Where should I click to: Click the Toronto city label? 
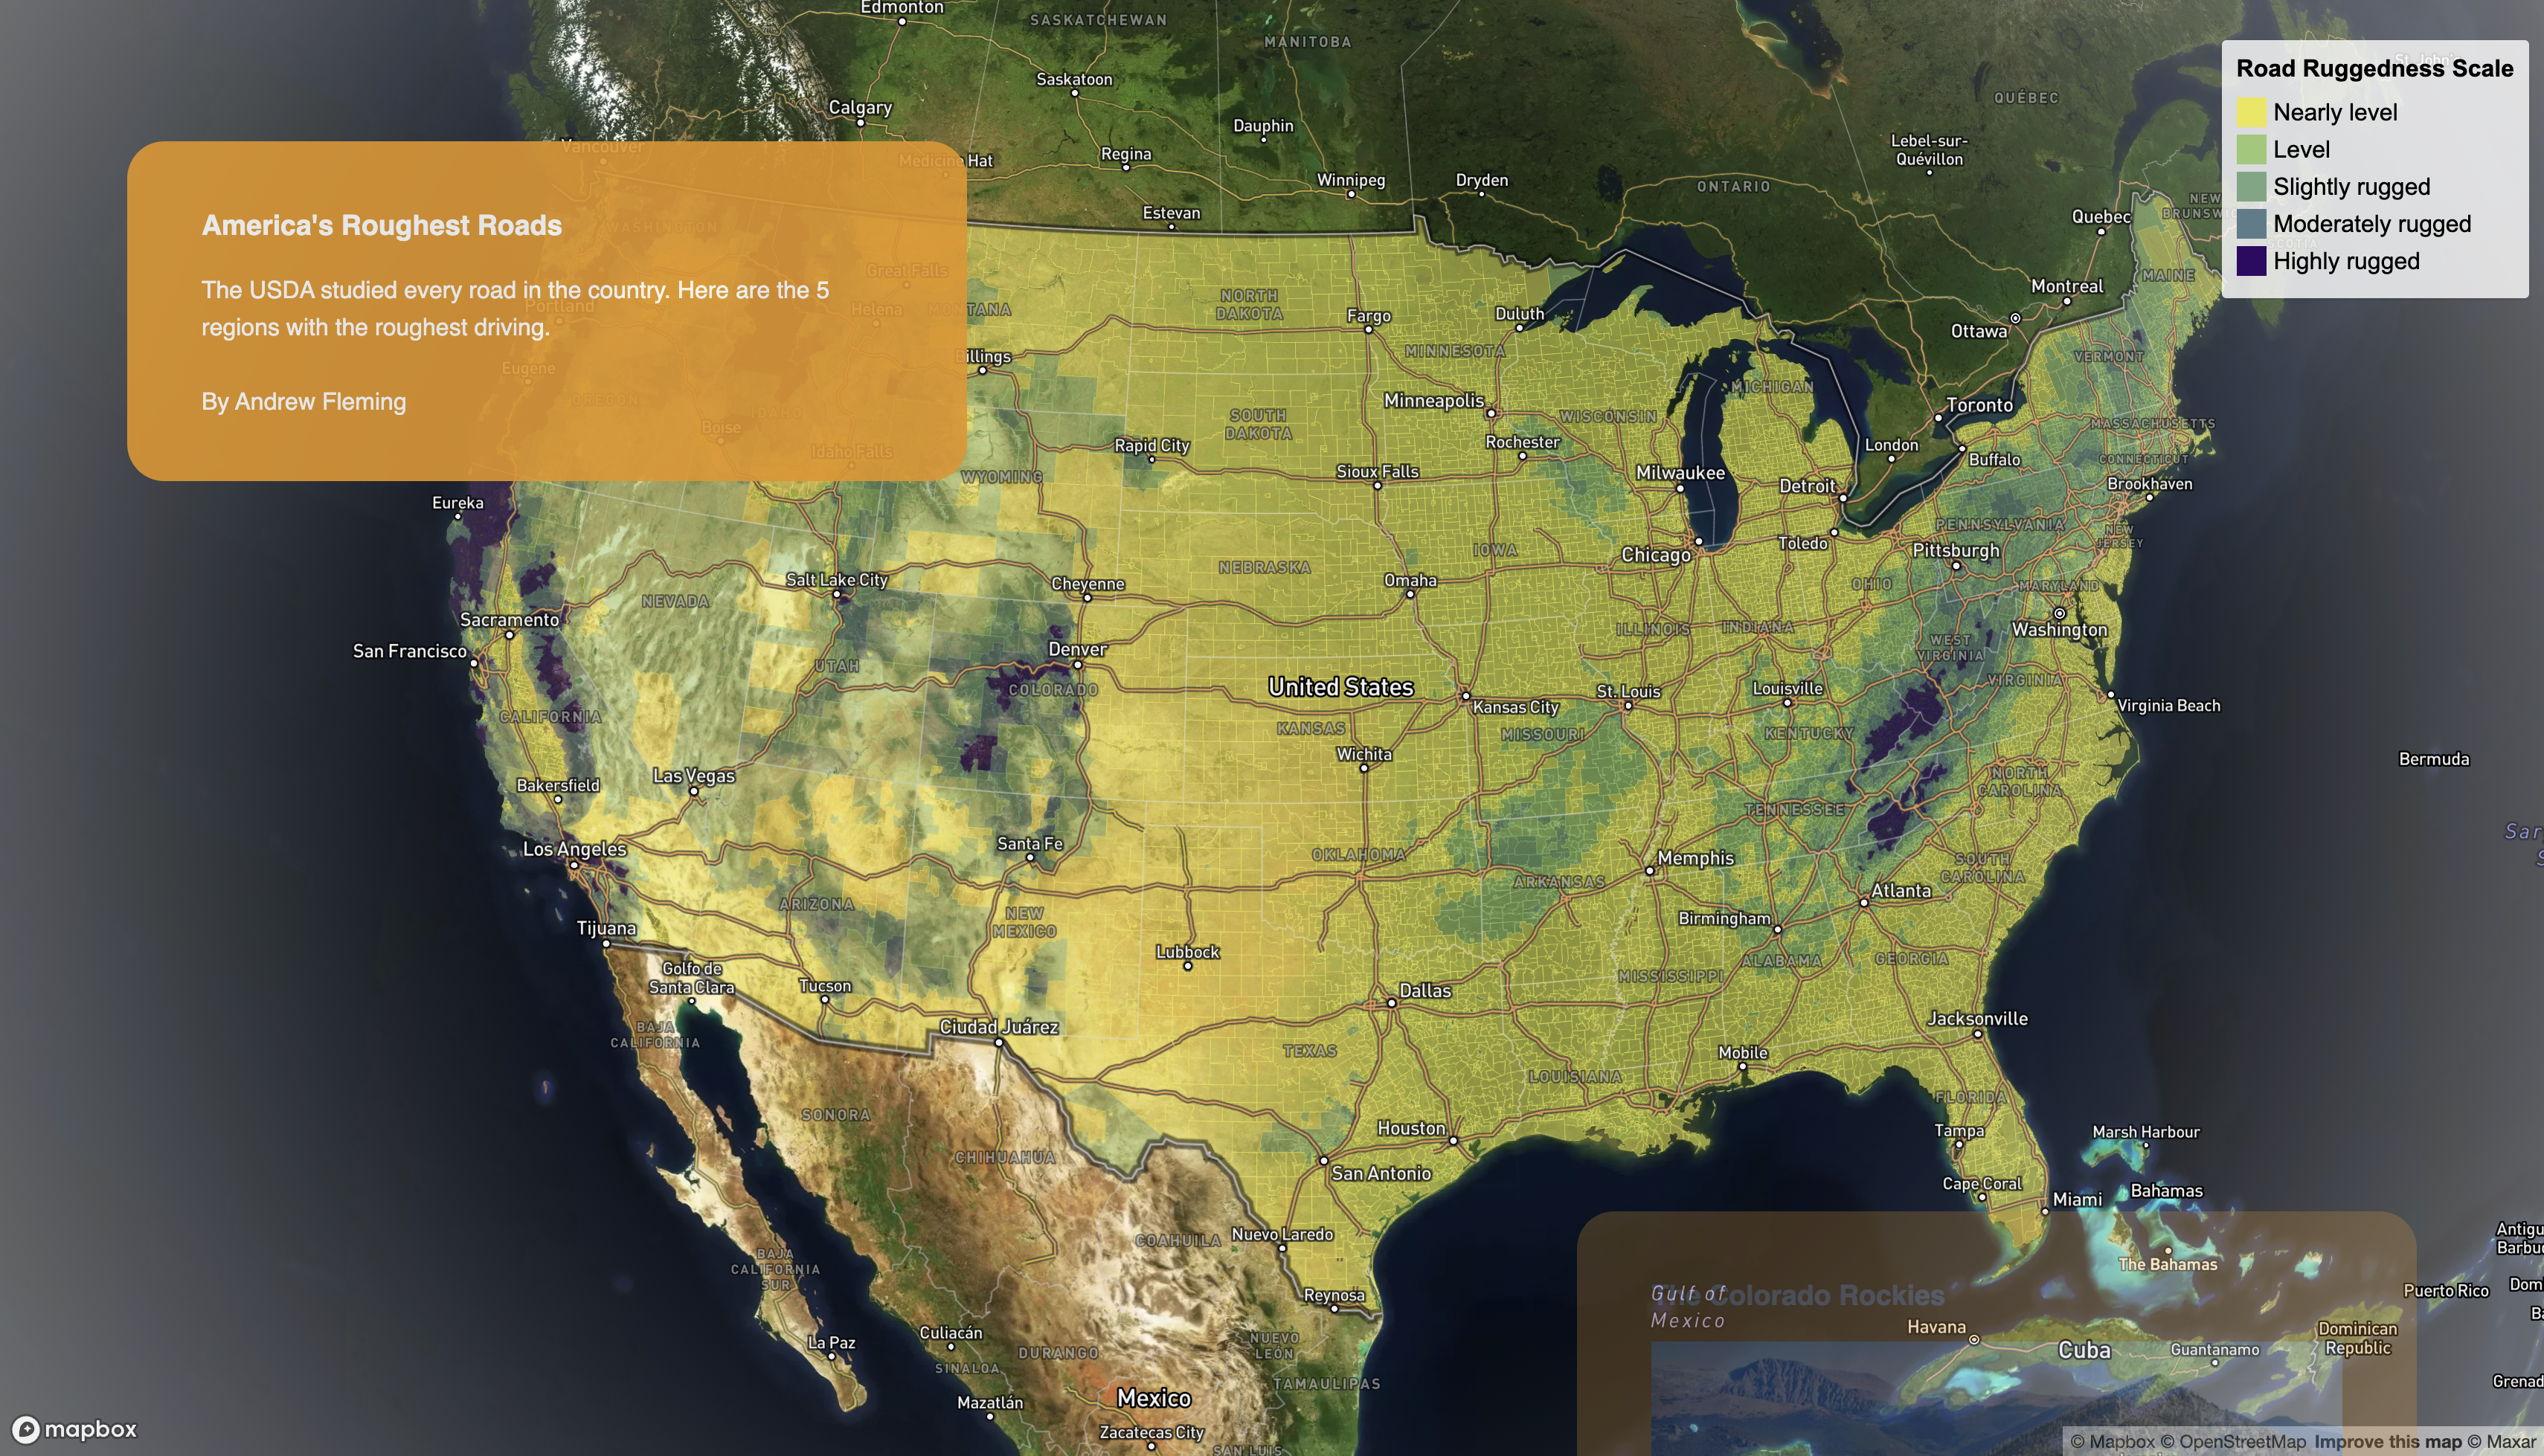[1980, 405]
